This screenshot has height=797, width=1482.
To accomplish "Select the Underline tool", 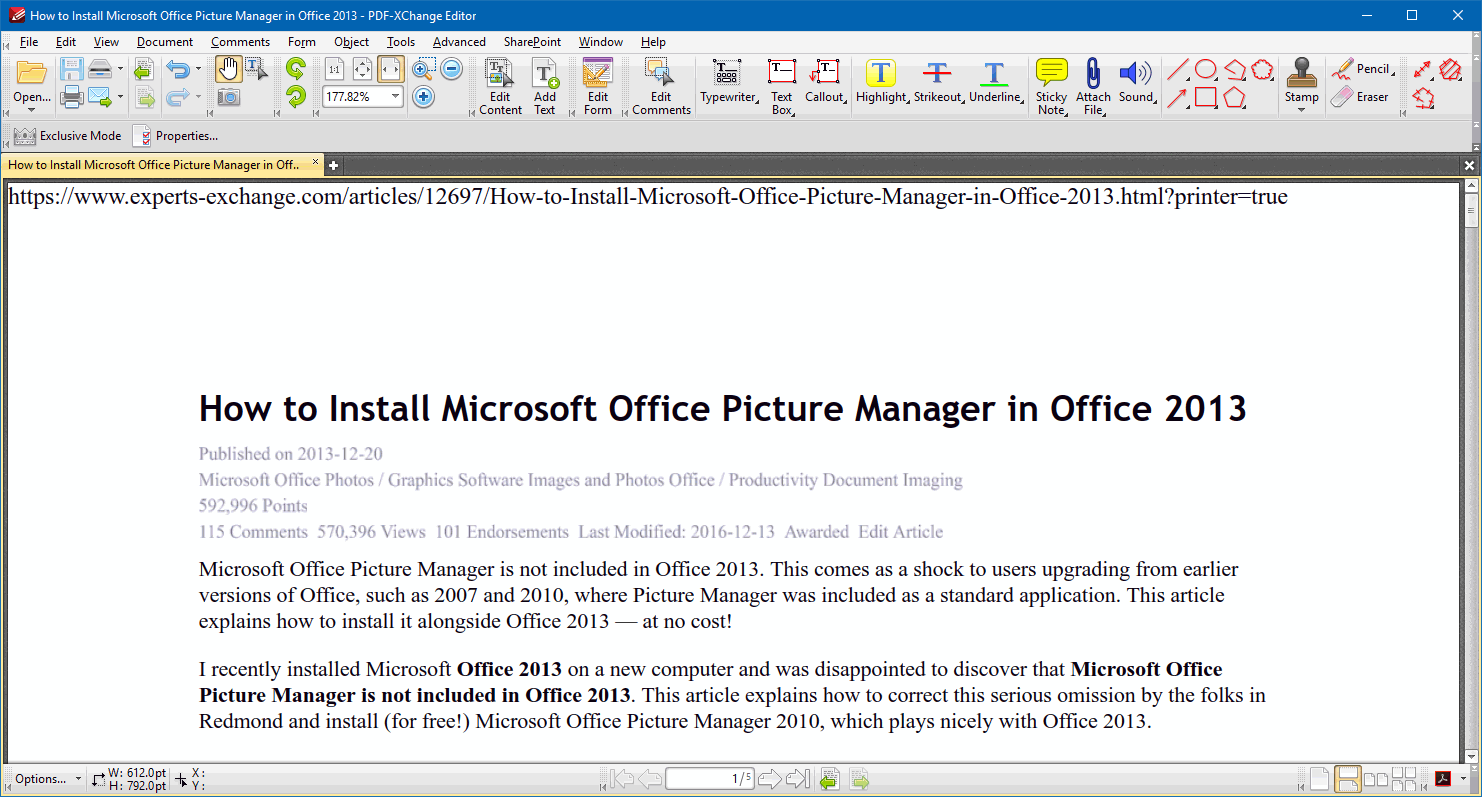I will coord(995,82).
